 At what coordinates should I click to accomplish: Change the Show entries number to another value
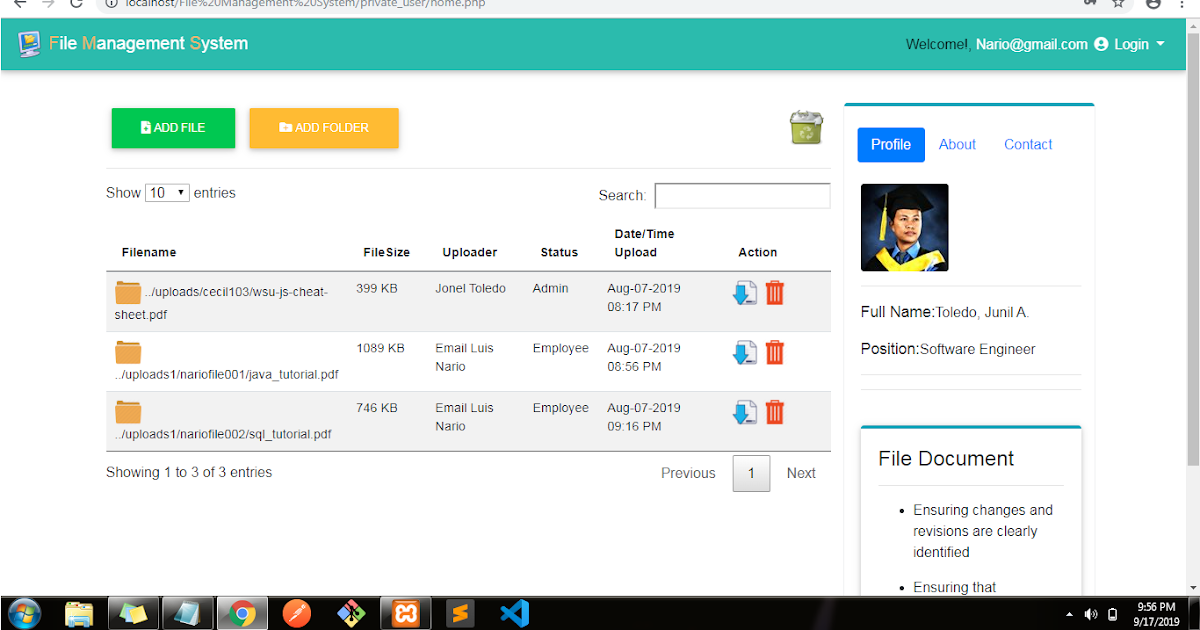click(x=167, y=192)
